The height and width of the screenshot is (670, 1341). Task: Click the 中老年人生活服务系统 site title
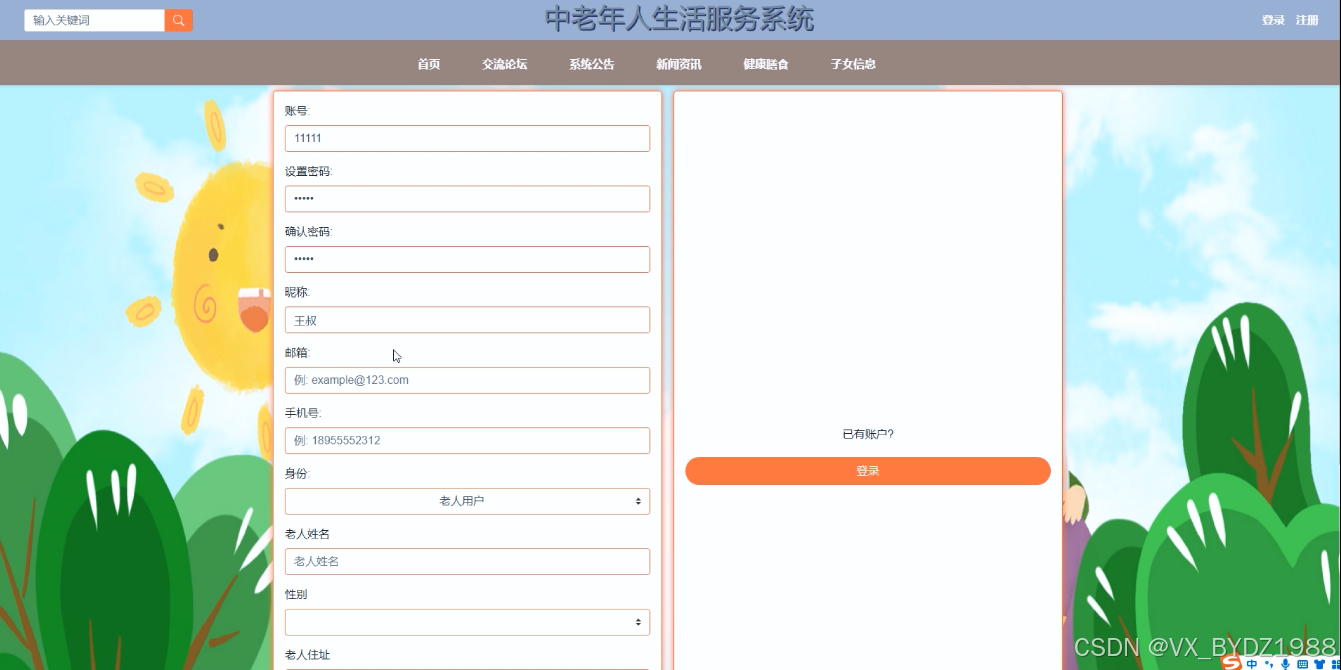click(679, 19)
